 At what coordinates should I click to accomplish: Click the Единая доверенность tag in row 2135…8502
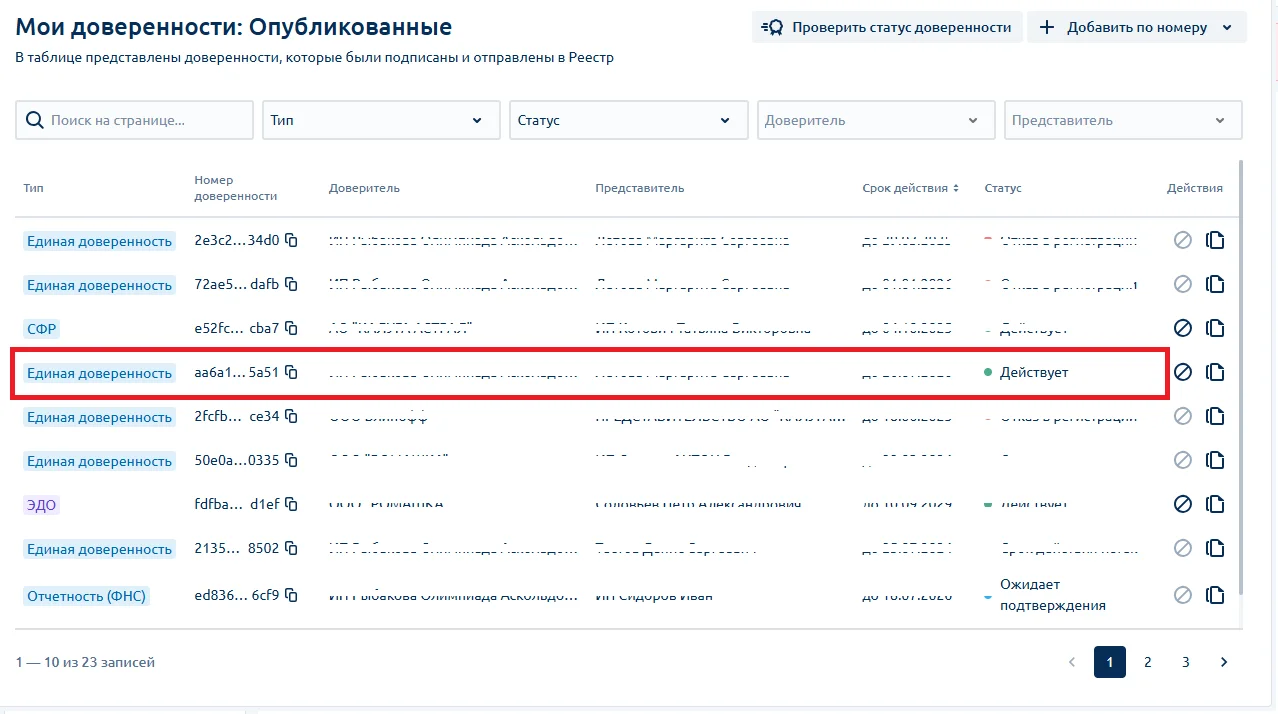pos(99,549)
